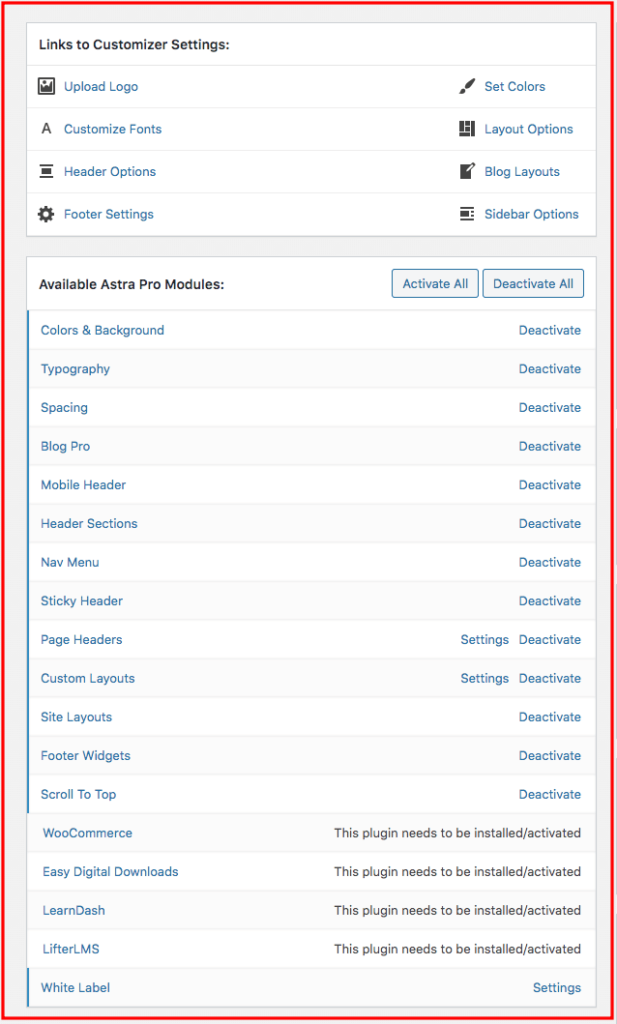Viewport: 617px width, 1024px height.
Task: Click the Links to Customizer Settings heading
Action: [134, 44]
